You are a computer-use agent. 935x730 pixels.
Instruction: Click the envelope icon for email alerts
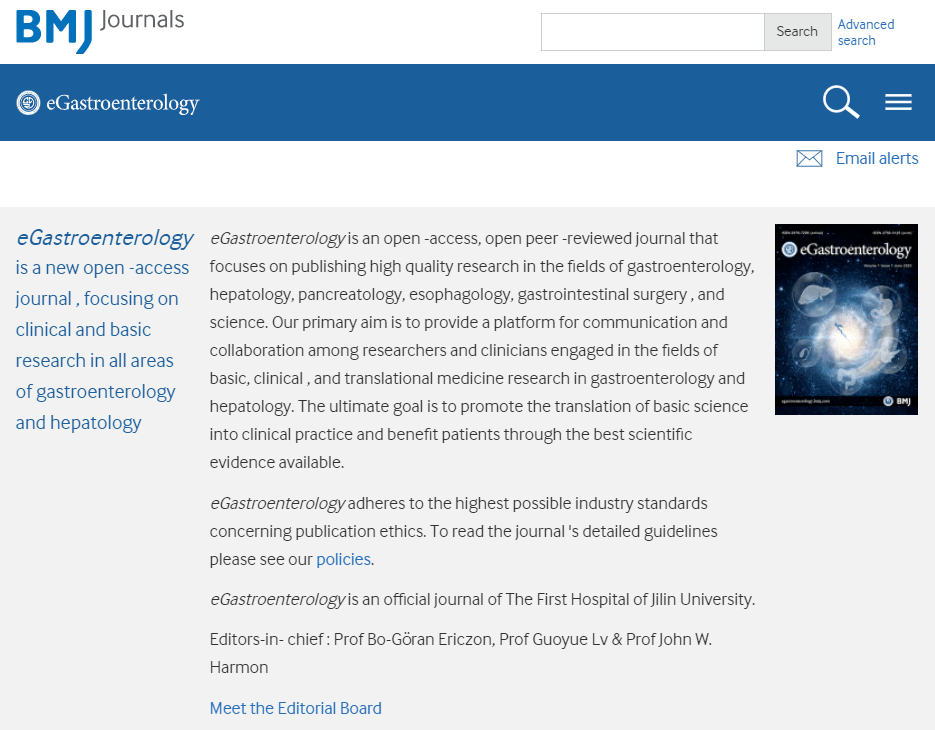809,159
